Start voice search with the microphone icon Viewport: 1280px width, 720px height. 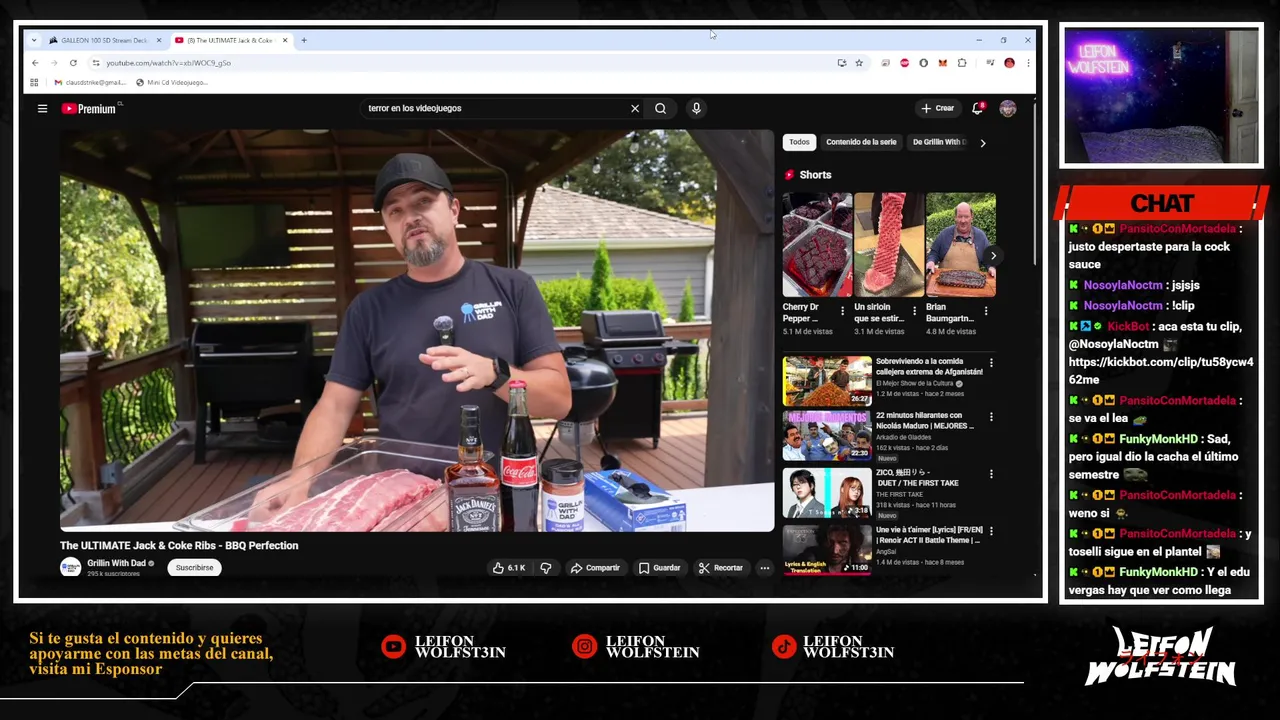(696, 108)
